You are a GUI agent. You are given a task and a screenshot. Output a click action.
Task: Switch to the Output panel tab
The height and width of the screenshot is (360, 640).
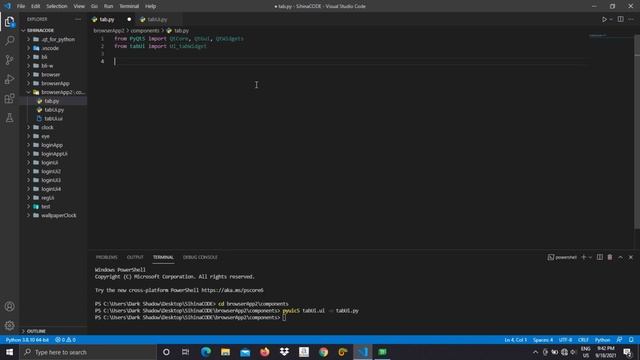click(x=135, y=257)
